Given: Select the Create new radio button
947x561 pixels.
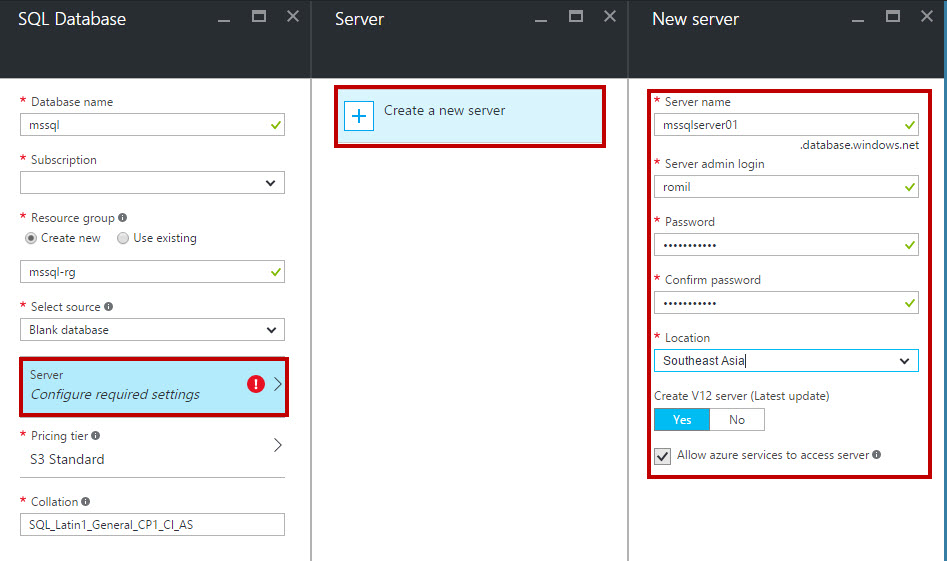Looking at the screenshot, I should click(31, 238).
